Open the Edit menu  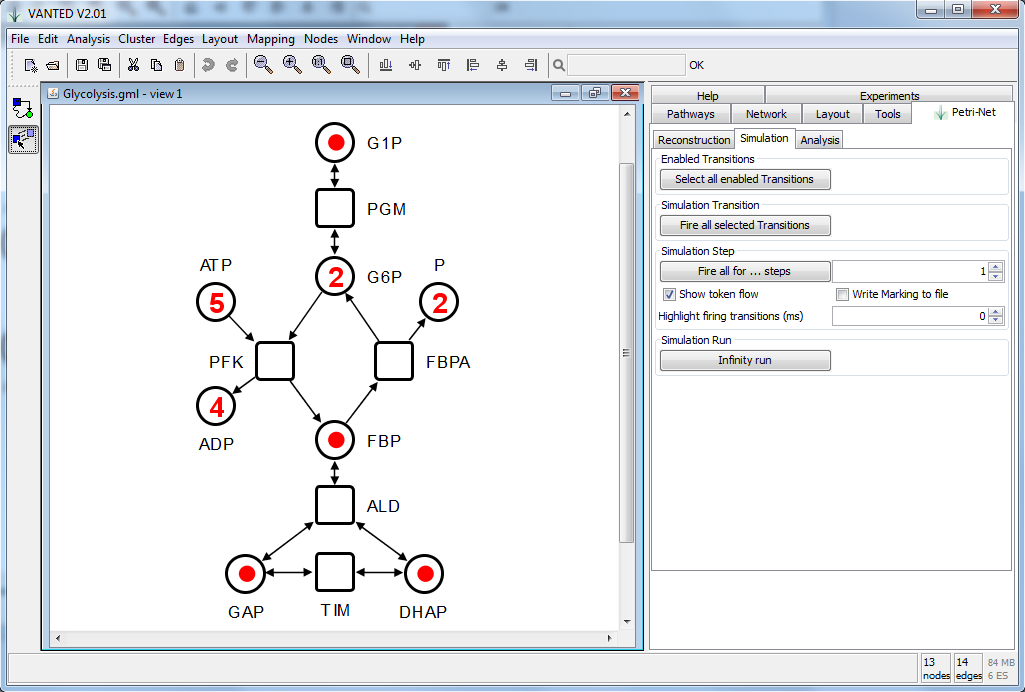pos(48,39)
